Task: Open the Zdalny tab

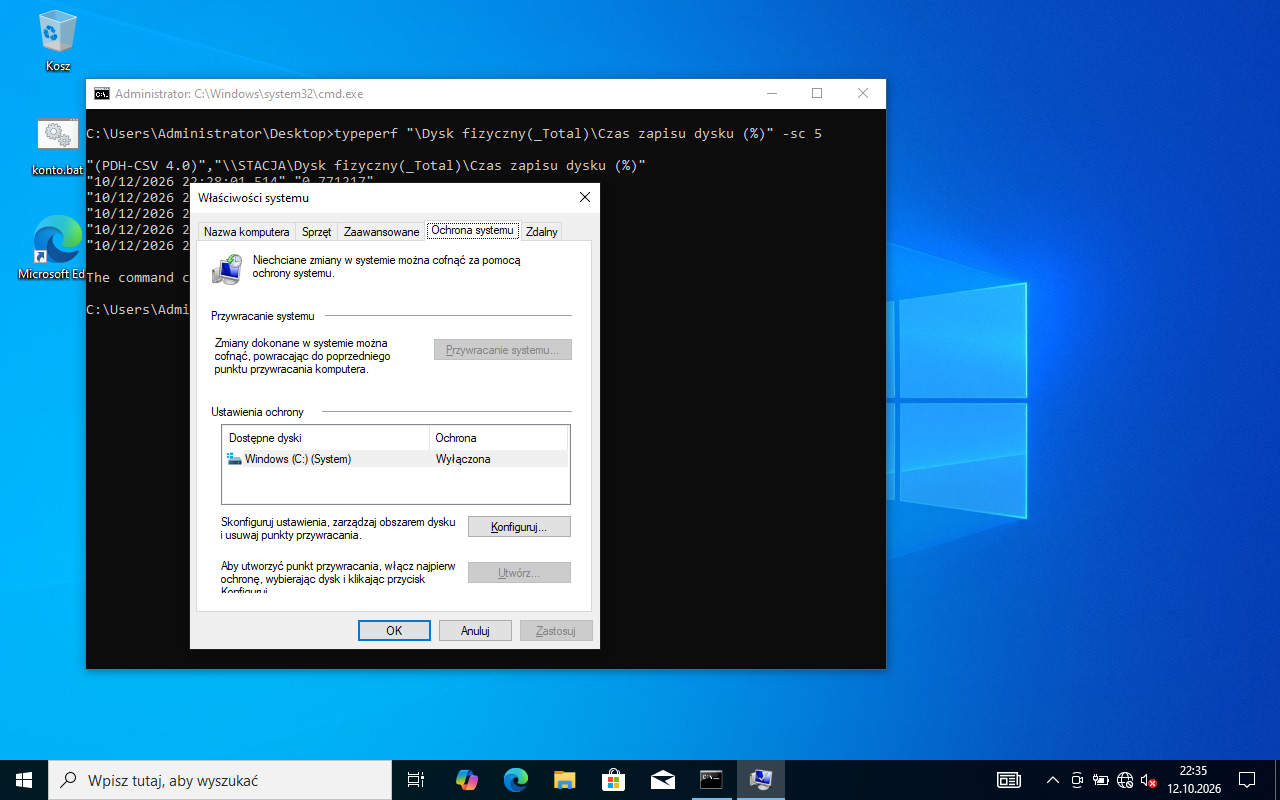Action: (541, 231)
